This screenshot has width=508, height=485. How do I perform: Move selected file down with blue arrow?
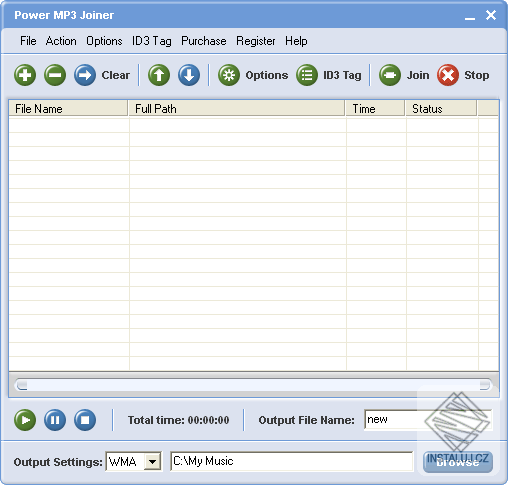coord(189,75)
